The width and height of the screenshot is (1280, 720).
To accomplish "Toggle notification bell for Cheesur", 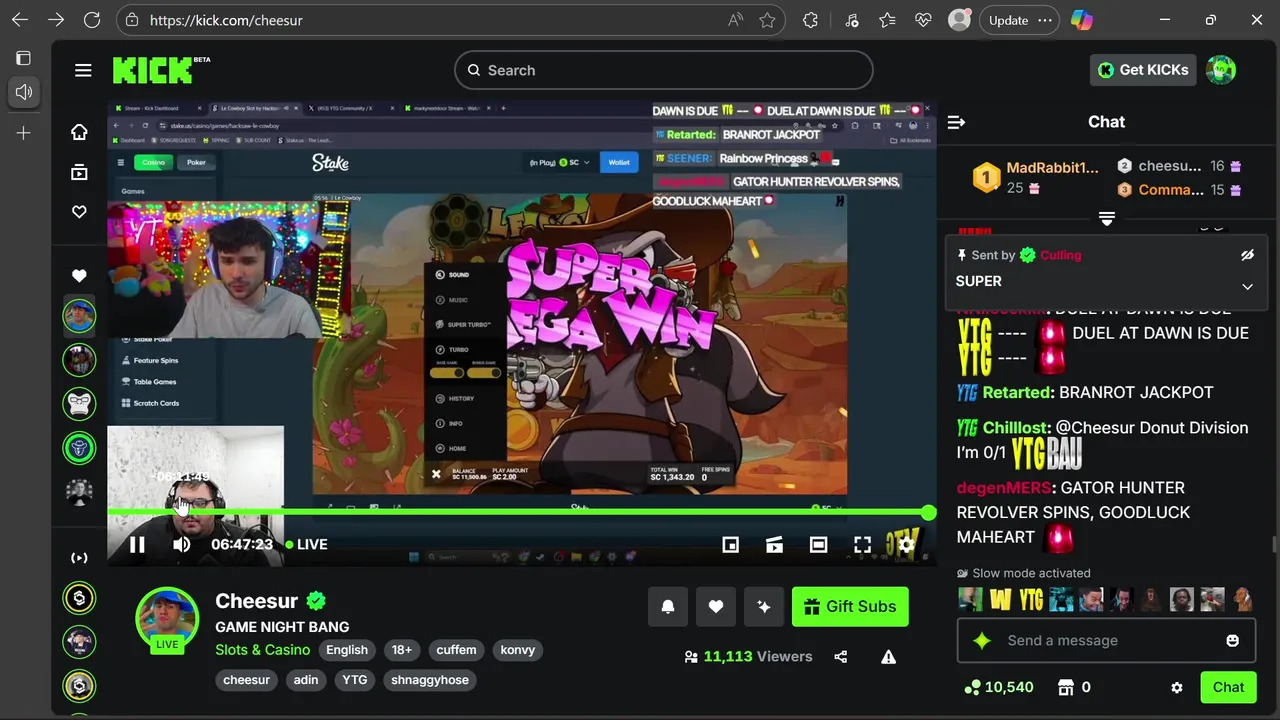I will pos(668,606).
